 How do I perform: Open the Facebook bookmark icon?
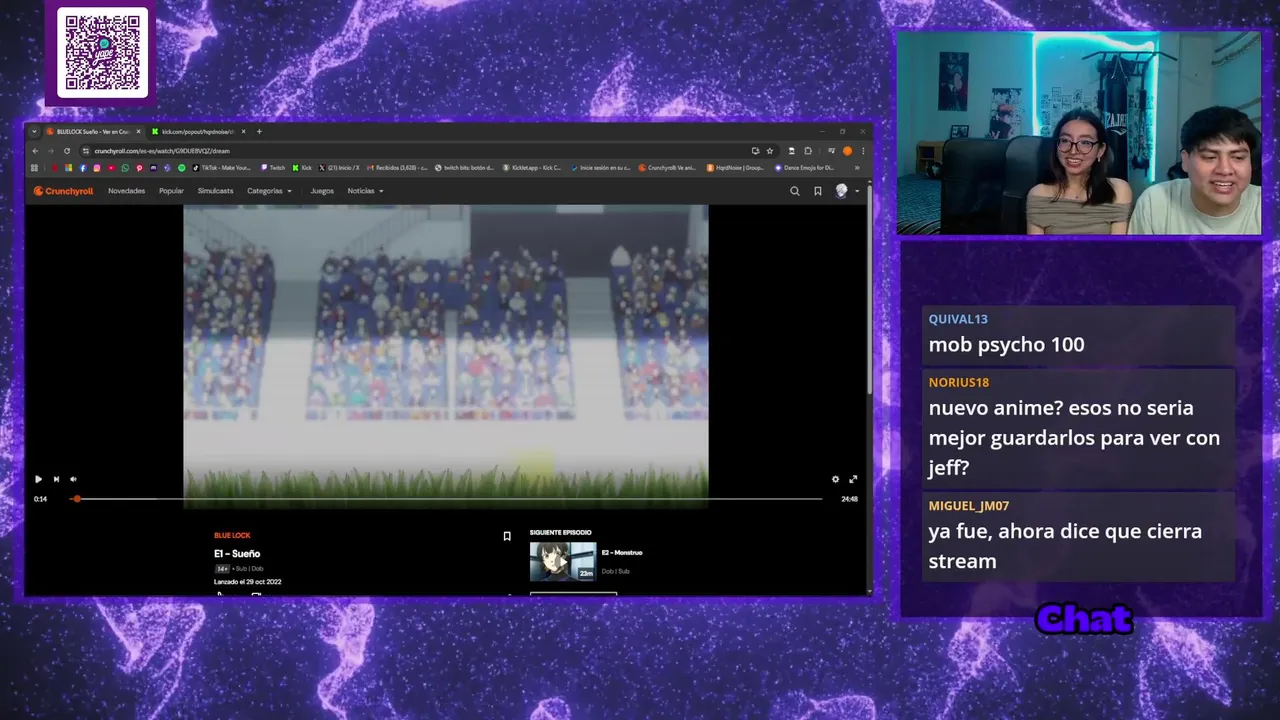pos(83,168)
